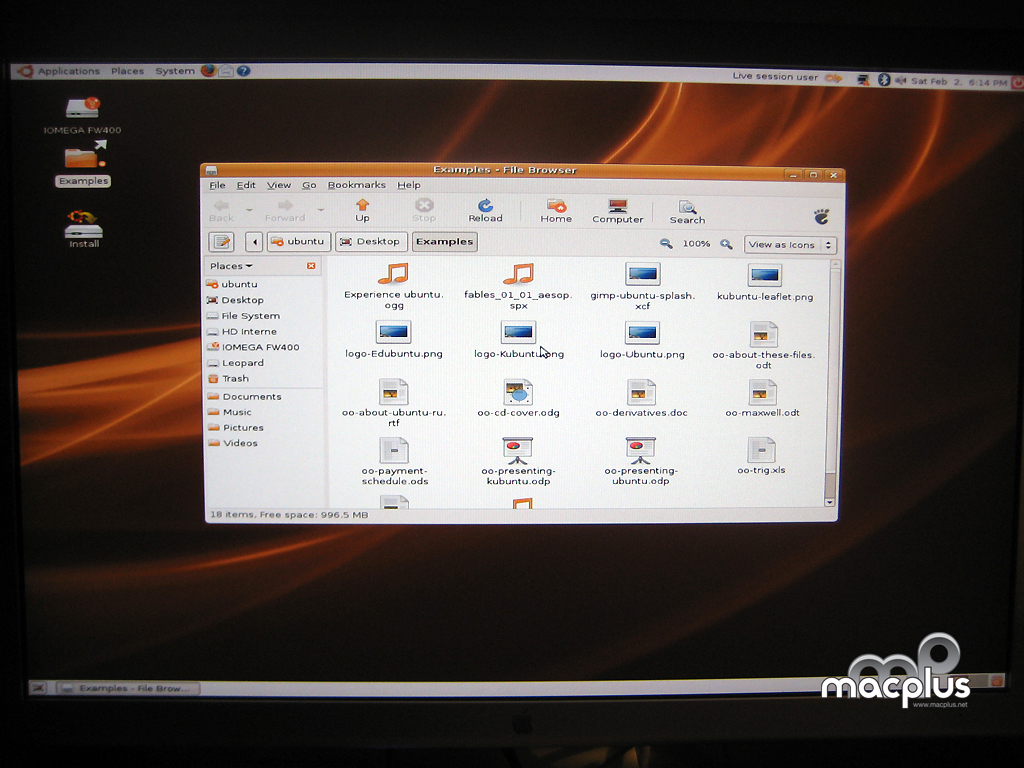Select oo-presenting-kubuntu.odp presentation icon
The height and width of the screenshot is (768, 1024).
[x=517, y=450]
